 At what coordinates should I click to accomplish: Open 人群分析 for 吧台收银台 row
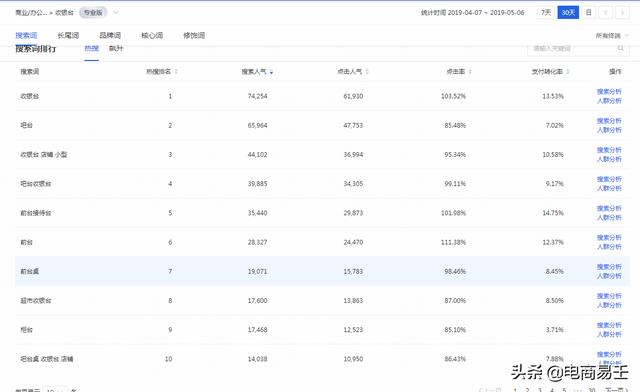tap(609, 188)
